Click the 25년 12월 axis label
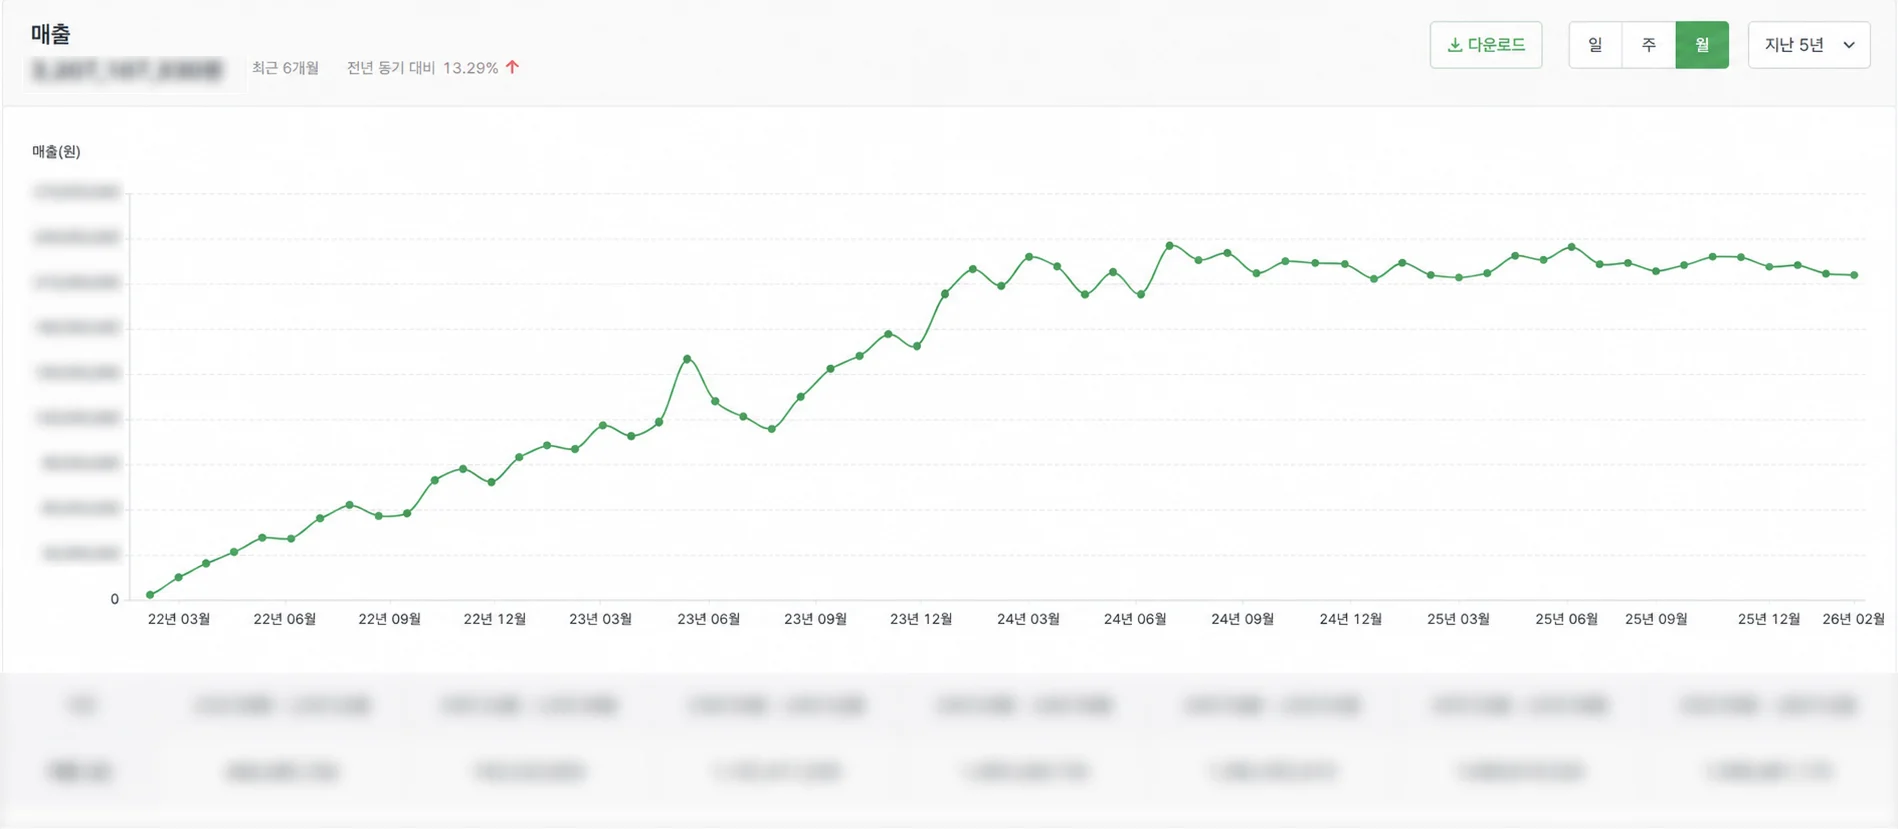The height and width of the screenshot is (829, 1898). point(1768,619)
